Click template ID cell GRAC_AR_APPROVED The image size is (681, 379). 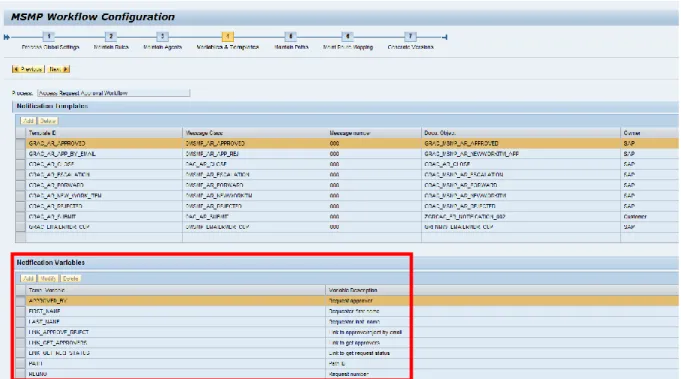pos(104,143)
